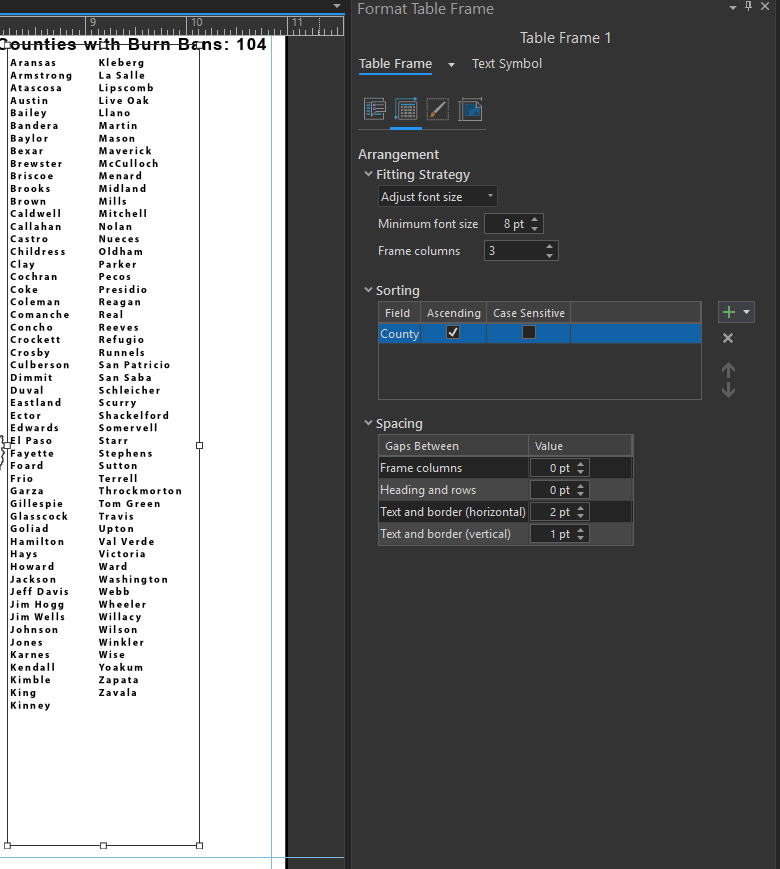
Task: Click the Counties with Burn Bans title
Action: pyautogui.click(x=133, y=44)
